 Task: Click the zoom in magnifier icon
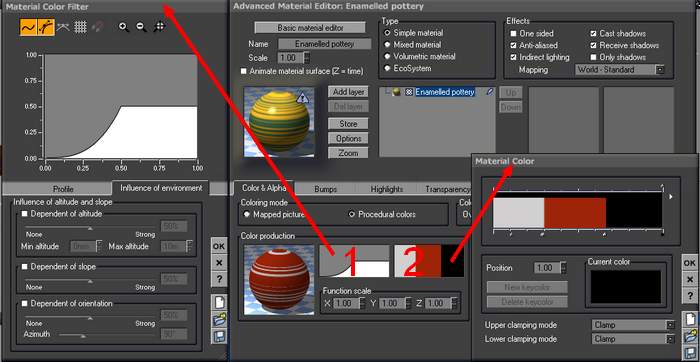point(124,27)
